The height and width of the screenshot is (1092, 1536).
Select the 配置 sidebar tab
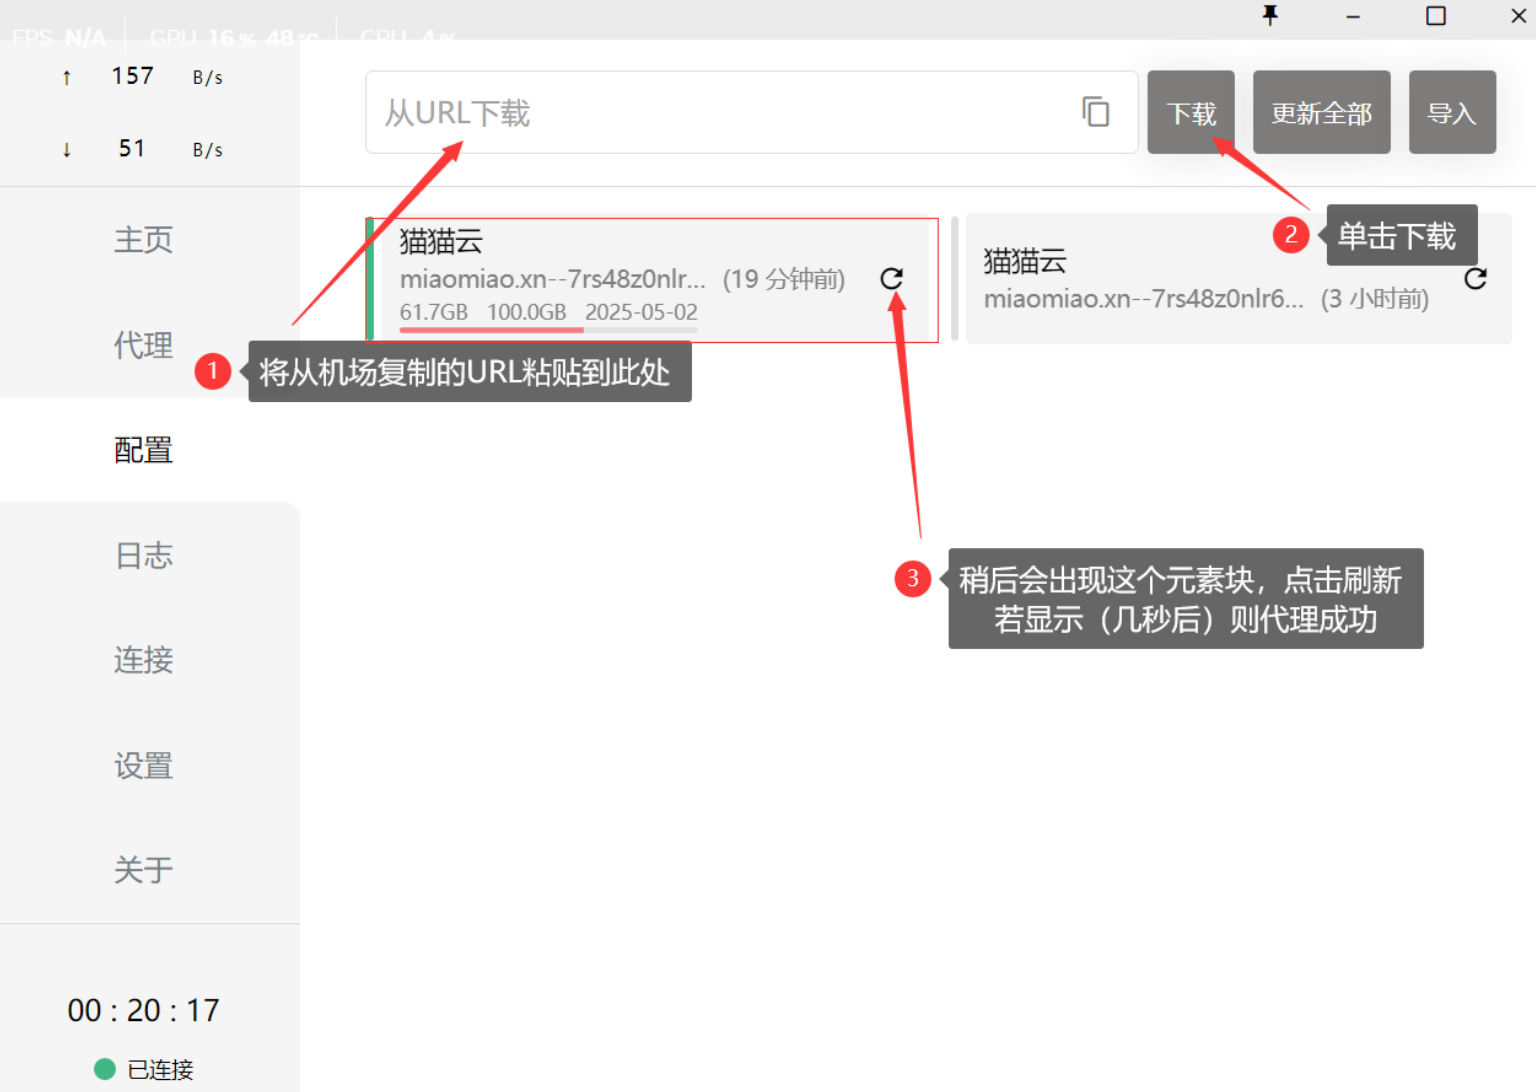pos(144,450)
